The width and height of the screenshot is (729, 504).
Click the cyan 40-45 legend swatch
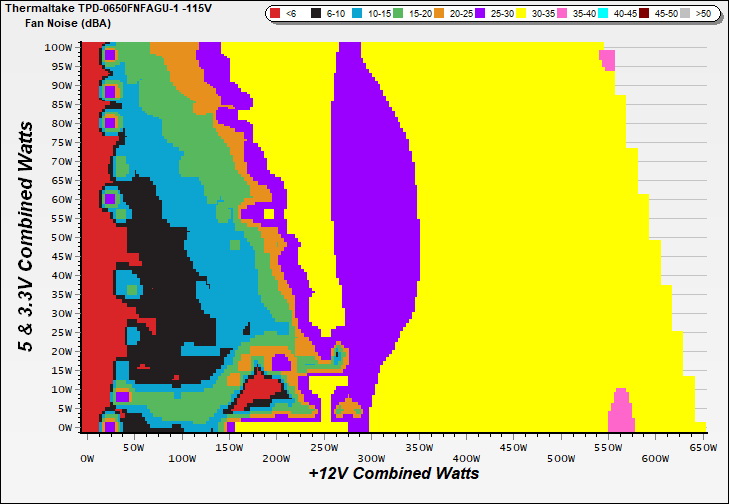click(603, 14)
